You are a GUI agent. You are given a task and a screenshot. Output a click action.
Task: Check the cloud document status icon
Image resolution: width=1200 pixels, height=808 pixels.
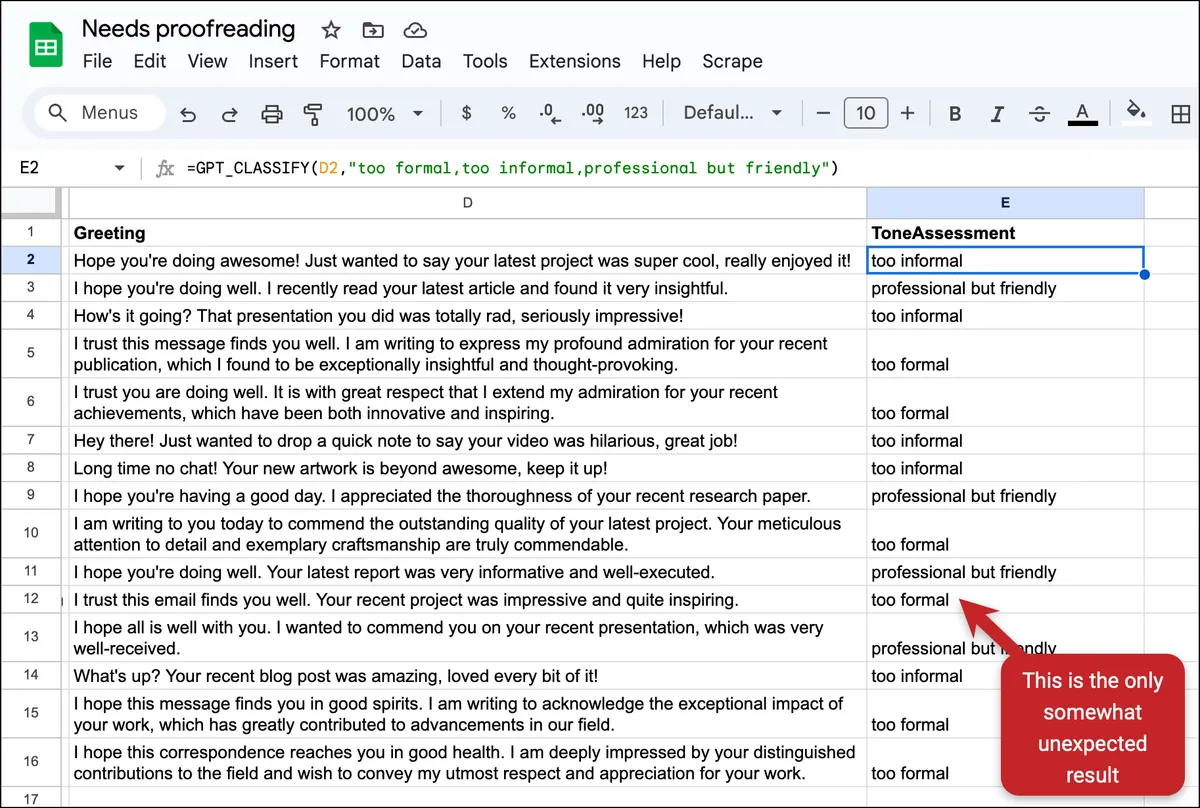(x=416, y=30)
